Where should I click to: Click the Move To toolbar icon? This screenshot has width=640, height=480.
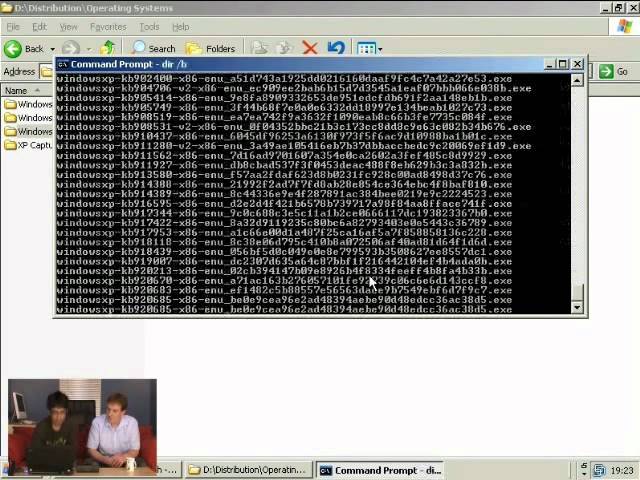click(260, 49)
